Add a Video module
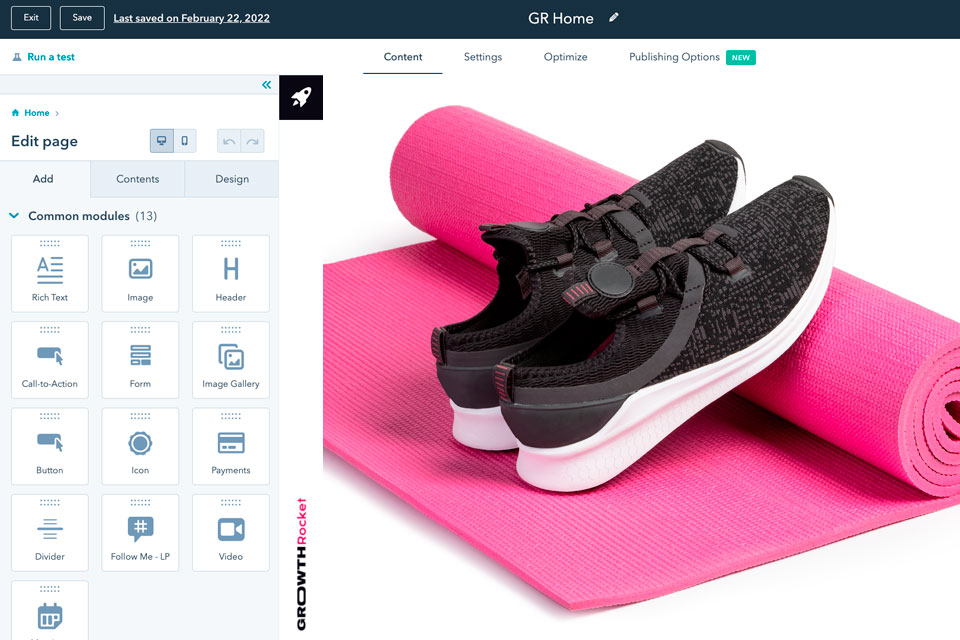This screenshot has width=960, height=640. pyautogui.click(x=230, y=532)
